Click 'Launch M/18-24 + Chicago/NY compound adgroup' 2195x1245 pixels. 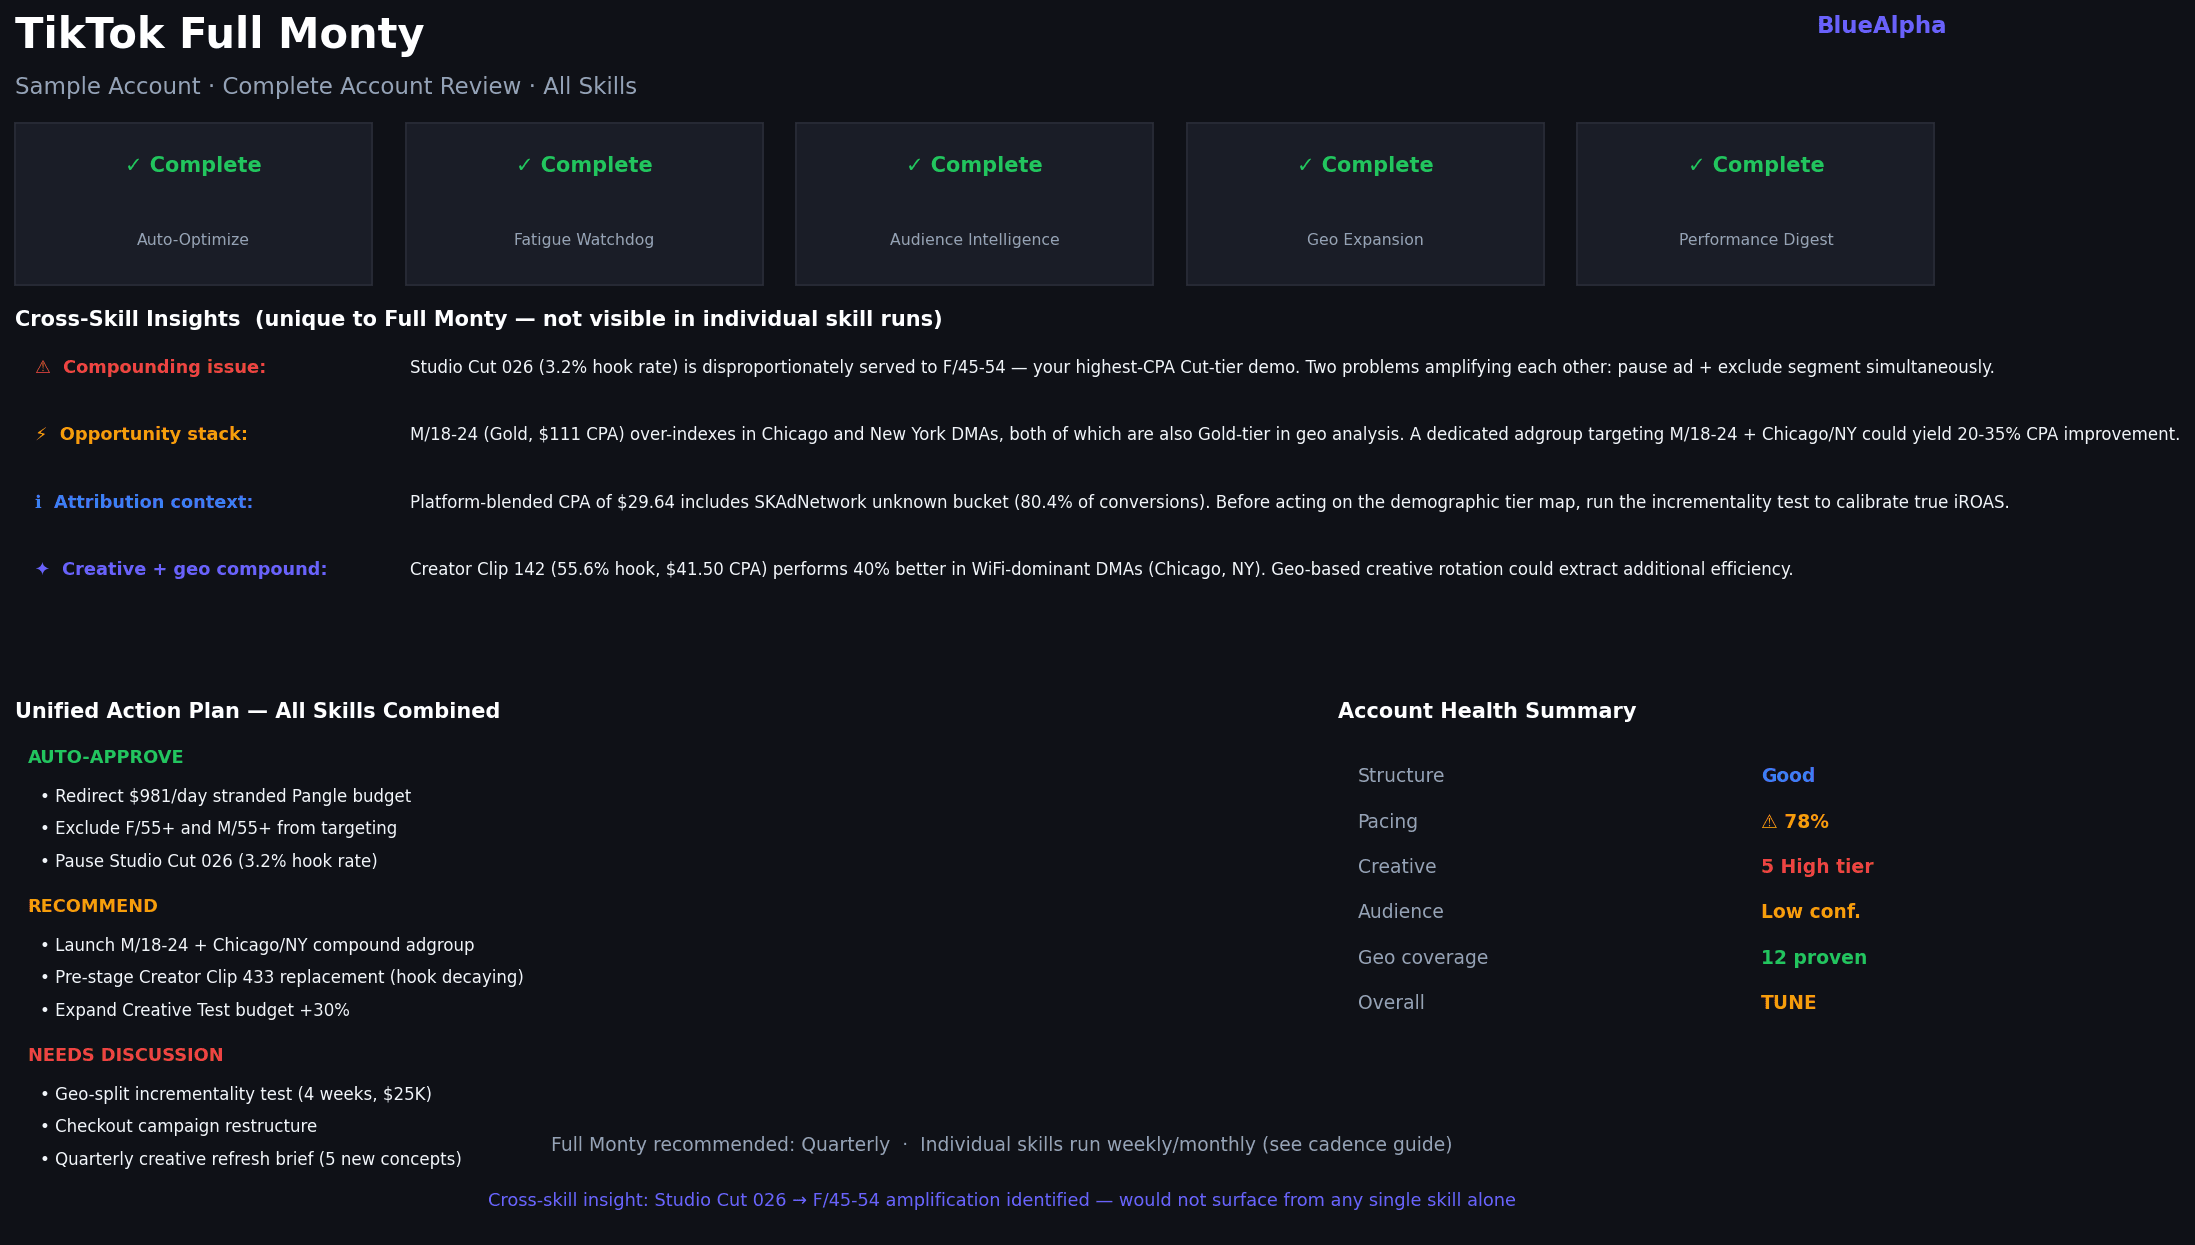(258, 945)
